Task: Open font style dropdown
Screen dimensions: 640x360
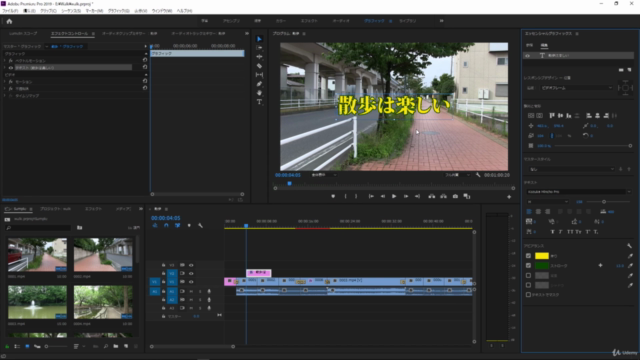Action: pos(547,202)
